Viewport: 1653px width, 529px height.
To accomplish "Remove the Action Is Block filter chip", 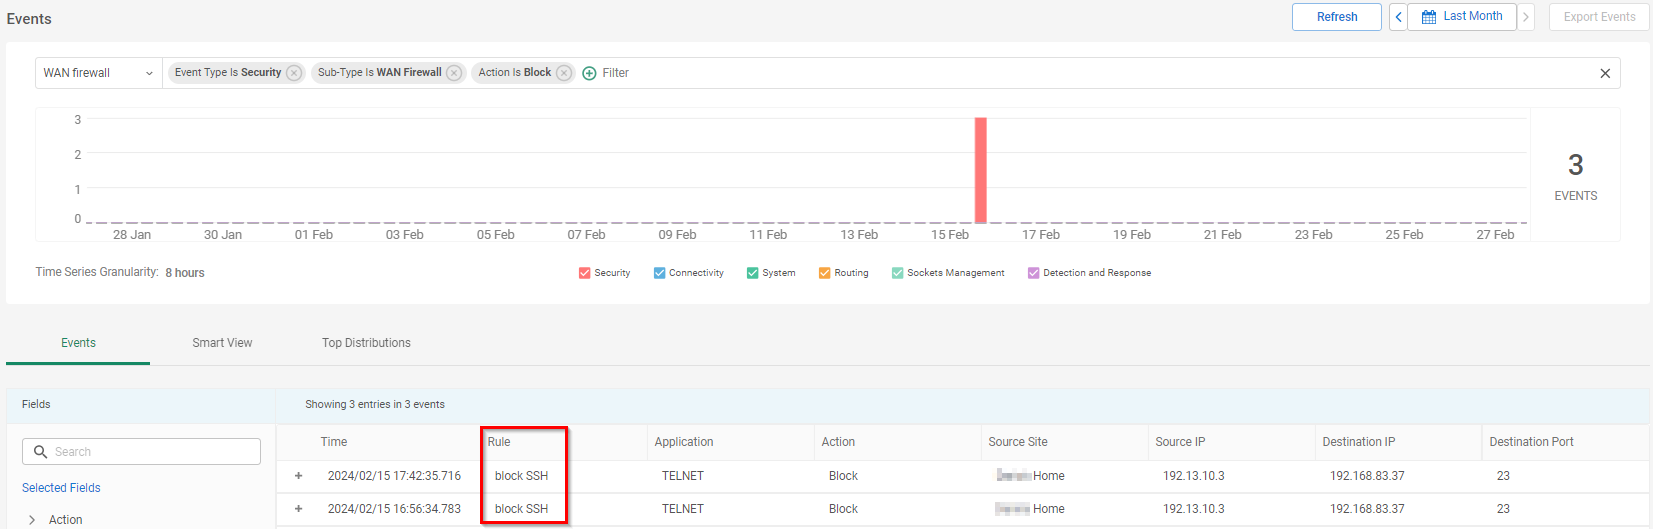I will tap(564, 73).
